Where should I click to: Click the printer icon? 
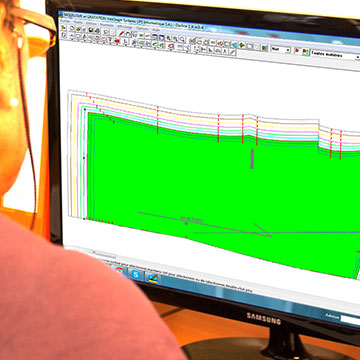click(x=97, y=31)
